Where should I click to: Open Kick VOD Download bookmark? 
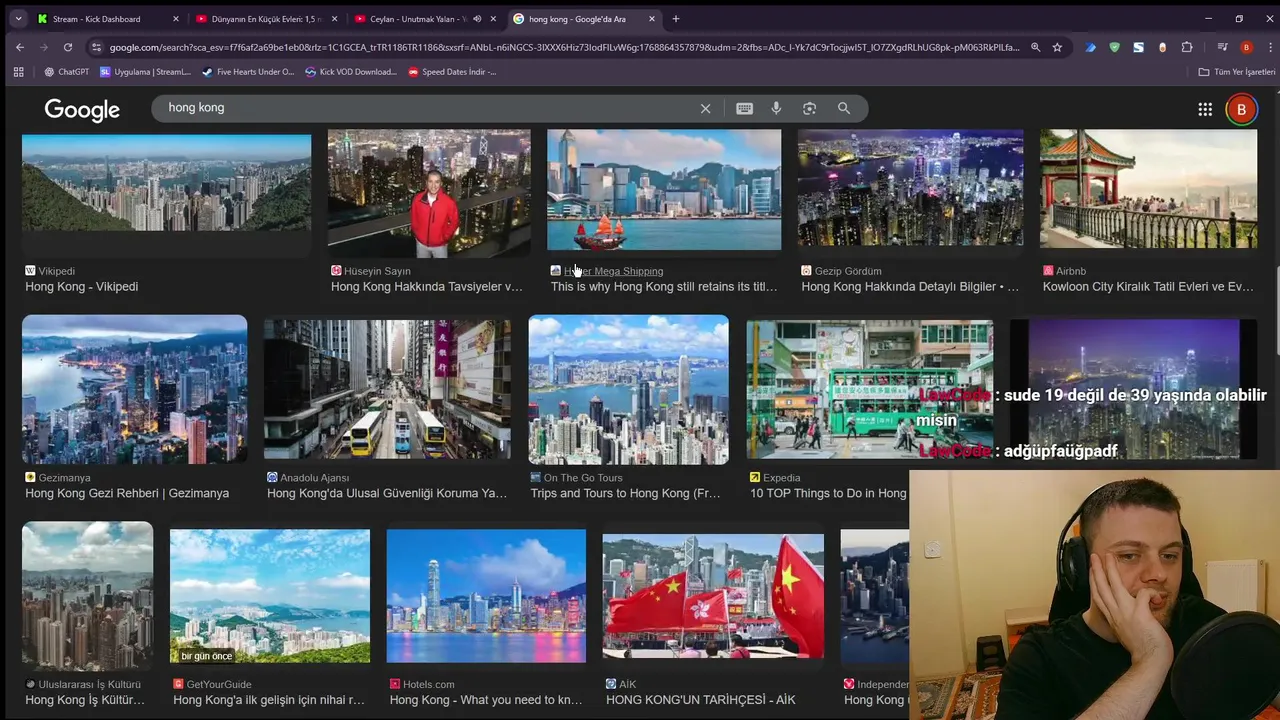pos(351,72)
